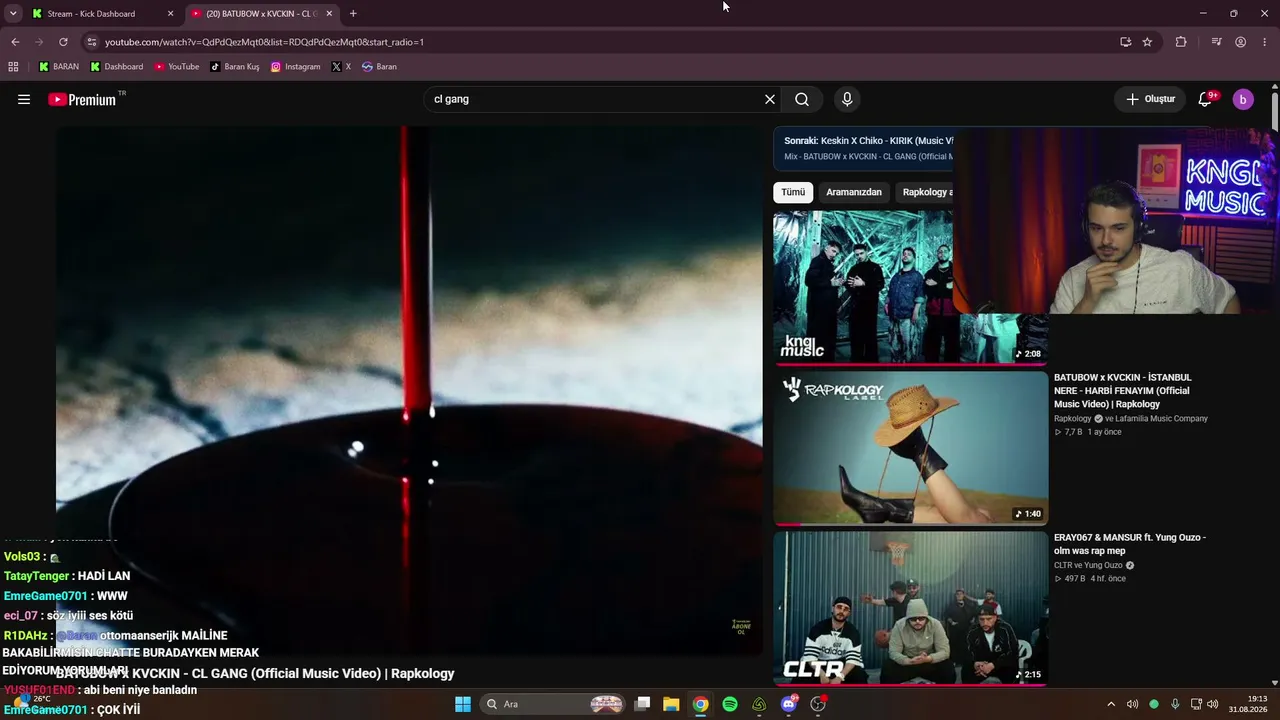Bookmark this page with the star
Viewport: 1280px width, 720px height.
[1147, 42]
